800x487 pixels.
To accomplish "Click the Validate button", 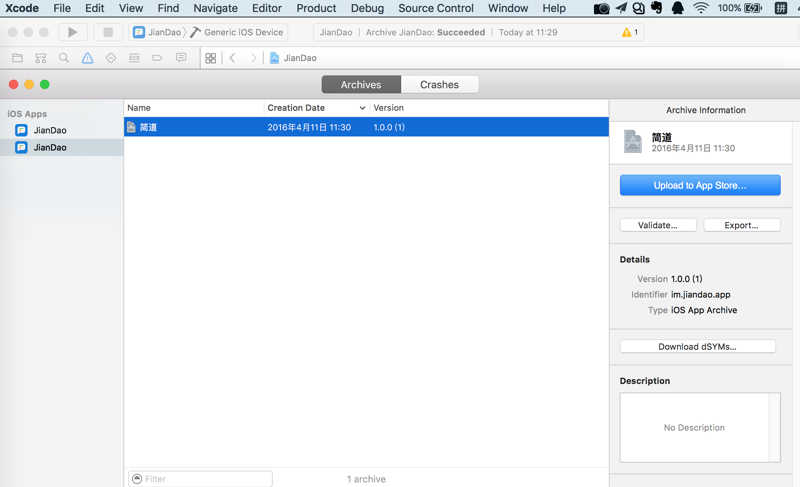I will 658,225.
